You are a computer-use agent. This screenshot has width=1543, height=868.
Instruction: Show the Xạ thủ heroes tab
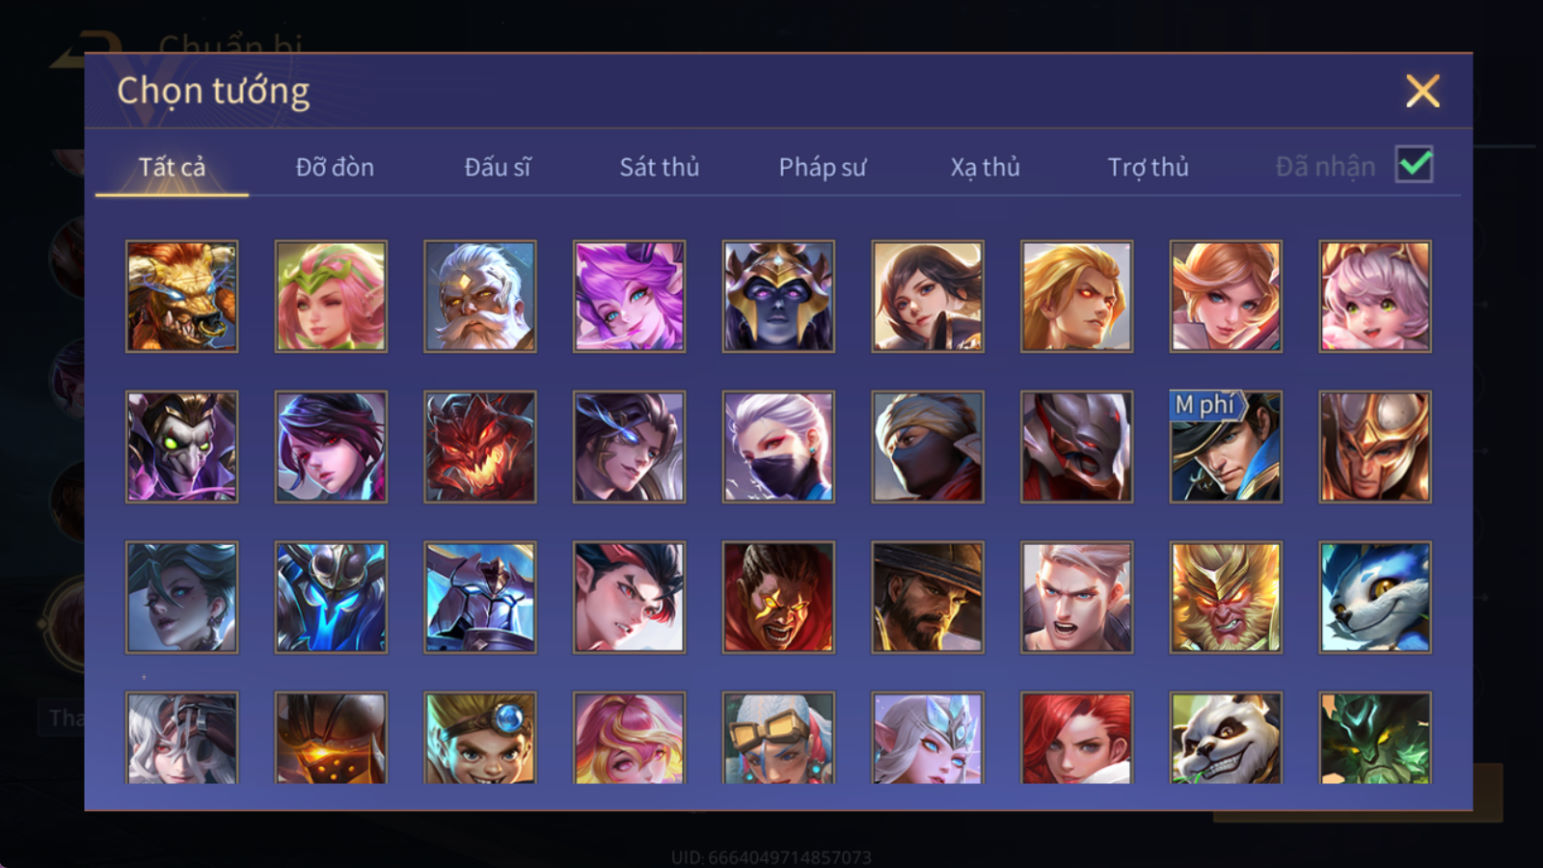[985, 167]
